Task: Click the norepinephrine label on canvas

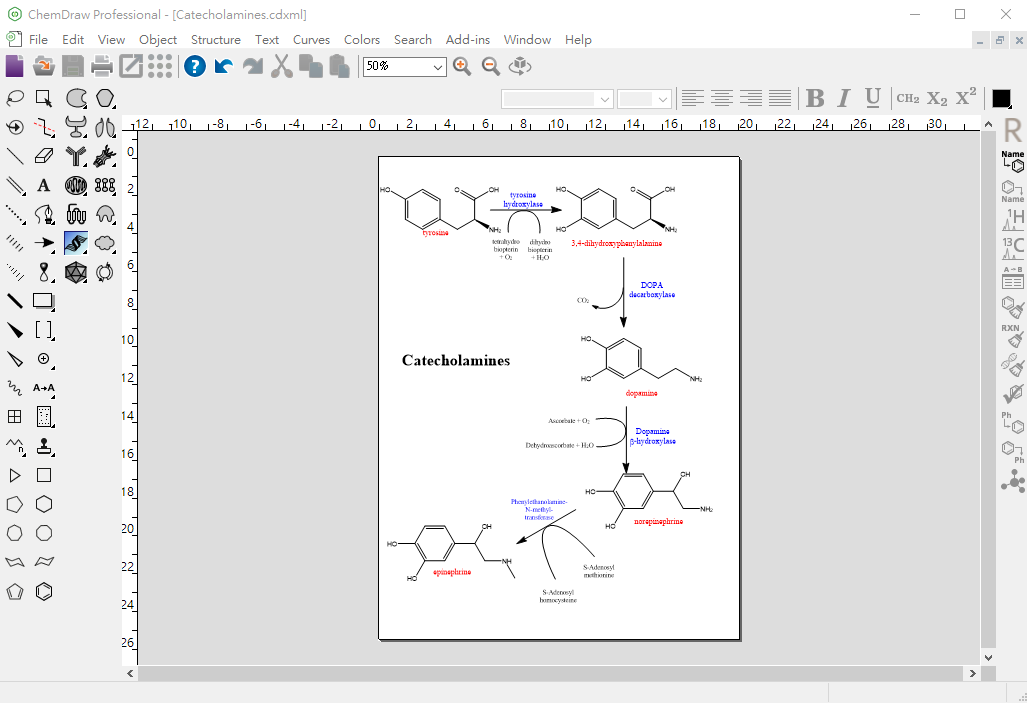Action: (658, 522)
